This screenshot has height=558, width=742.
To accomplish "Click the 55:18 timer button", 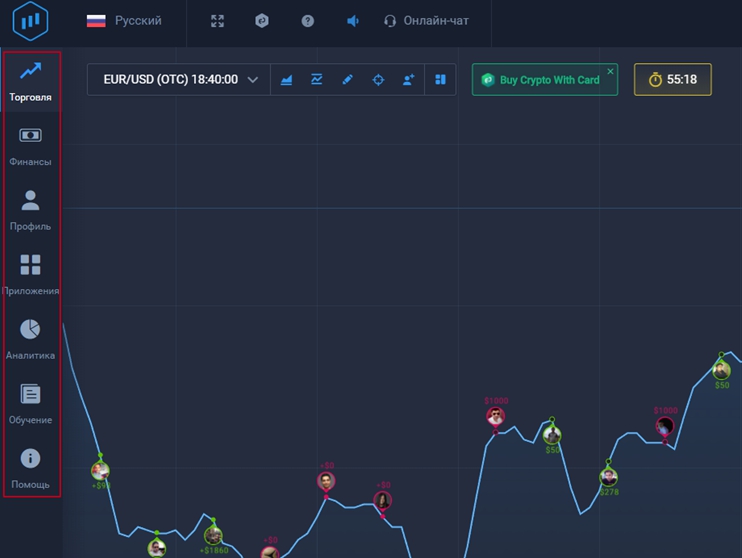I will point(672,80).
